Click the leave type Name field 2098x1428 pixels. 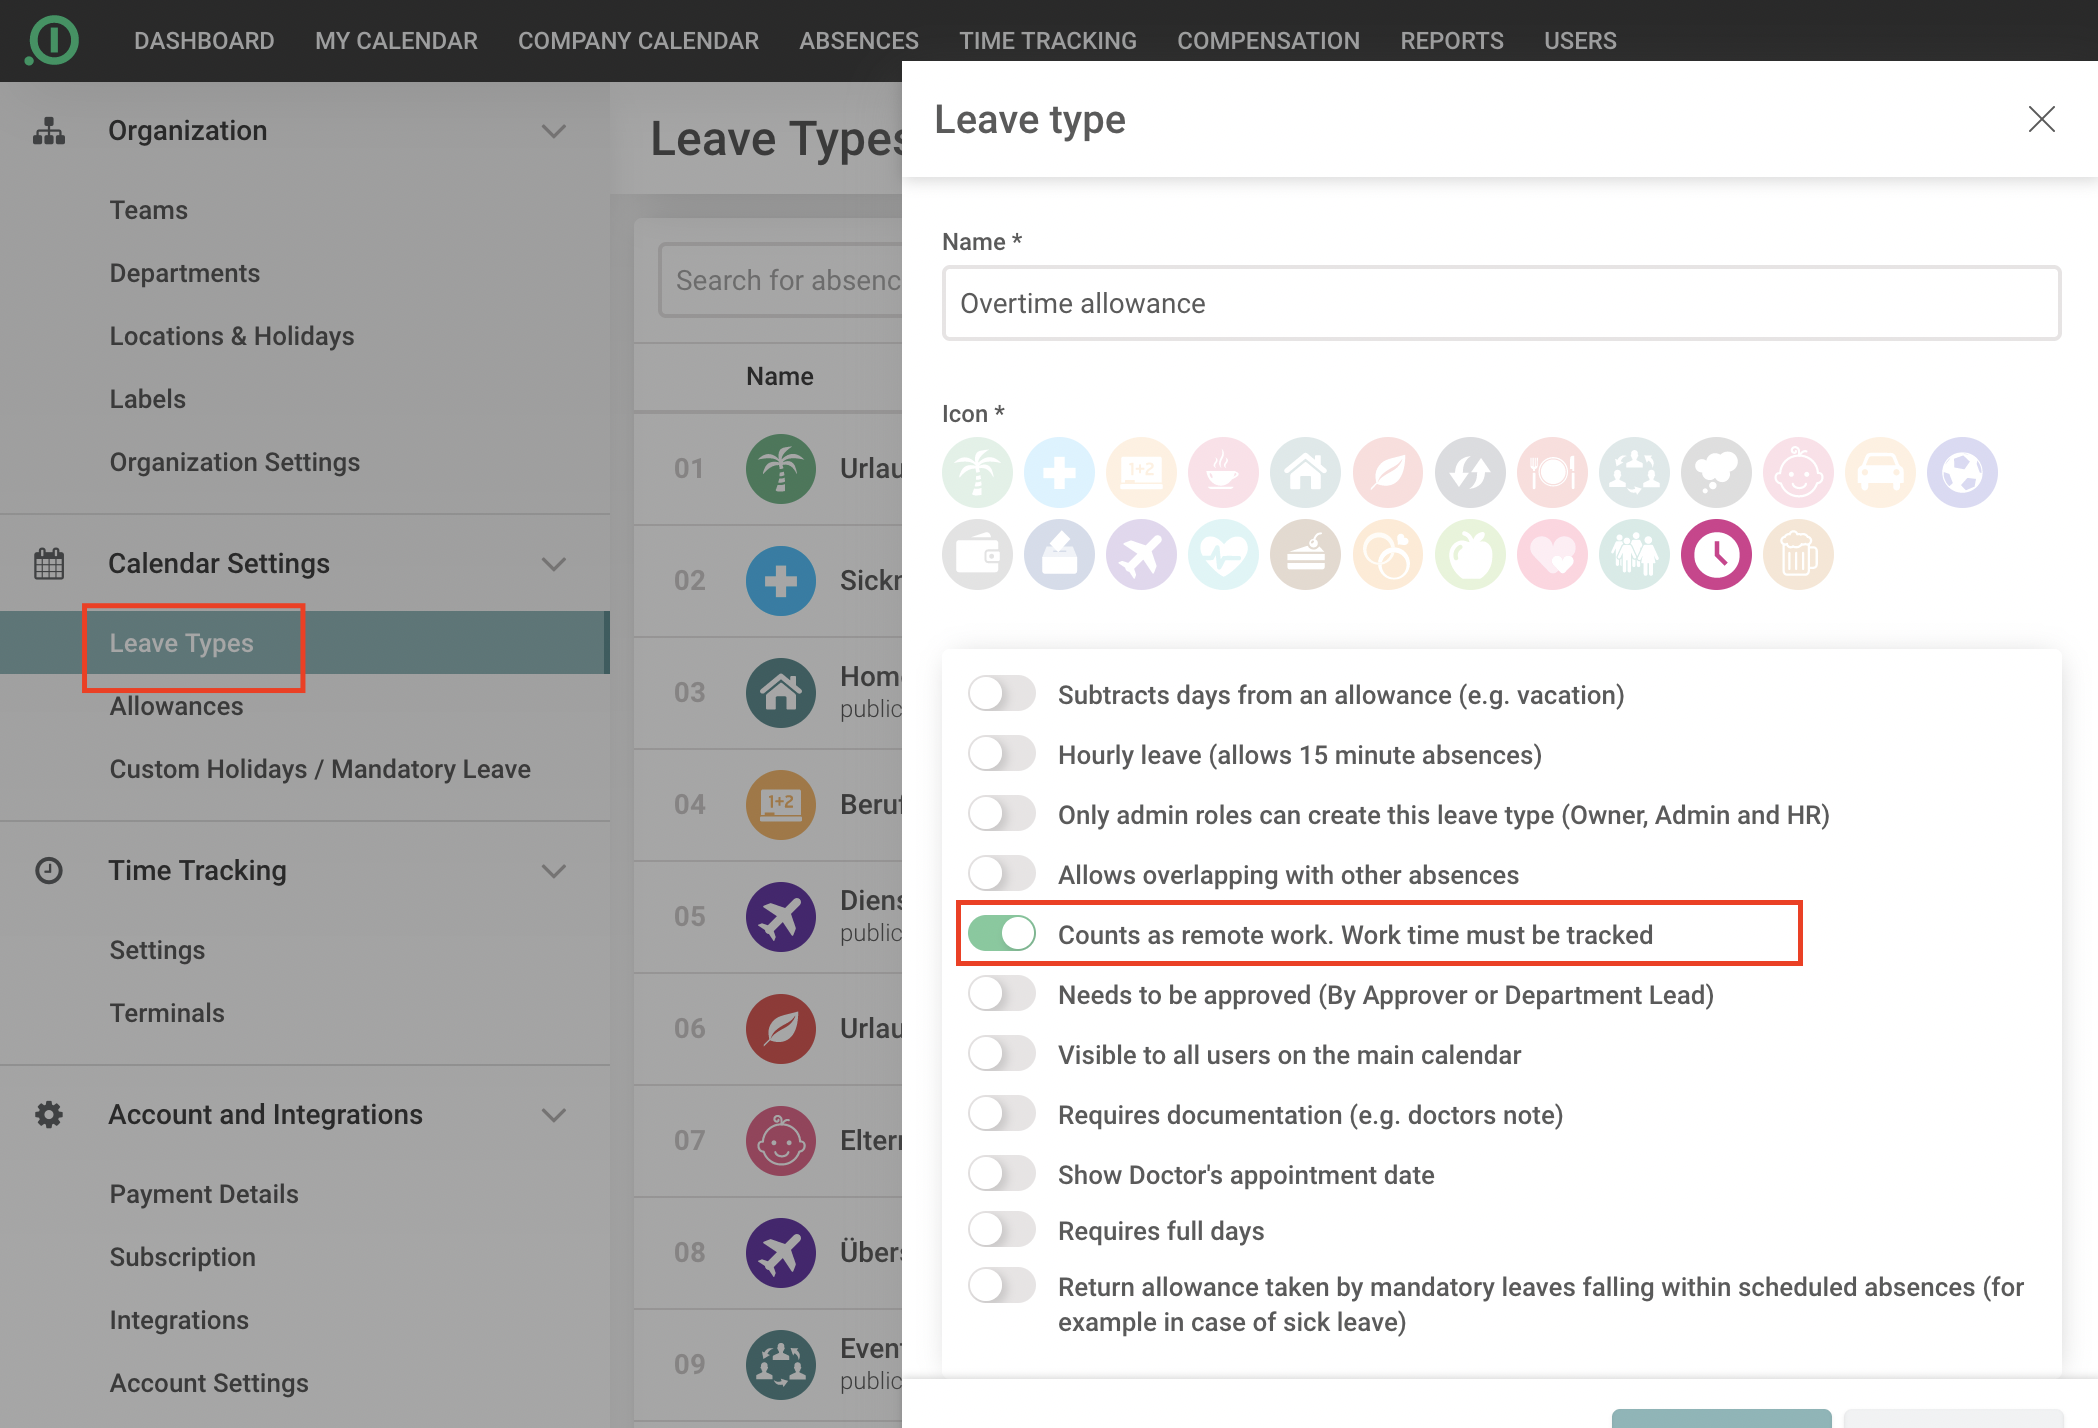[x=1500, y=304]
